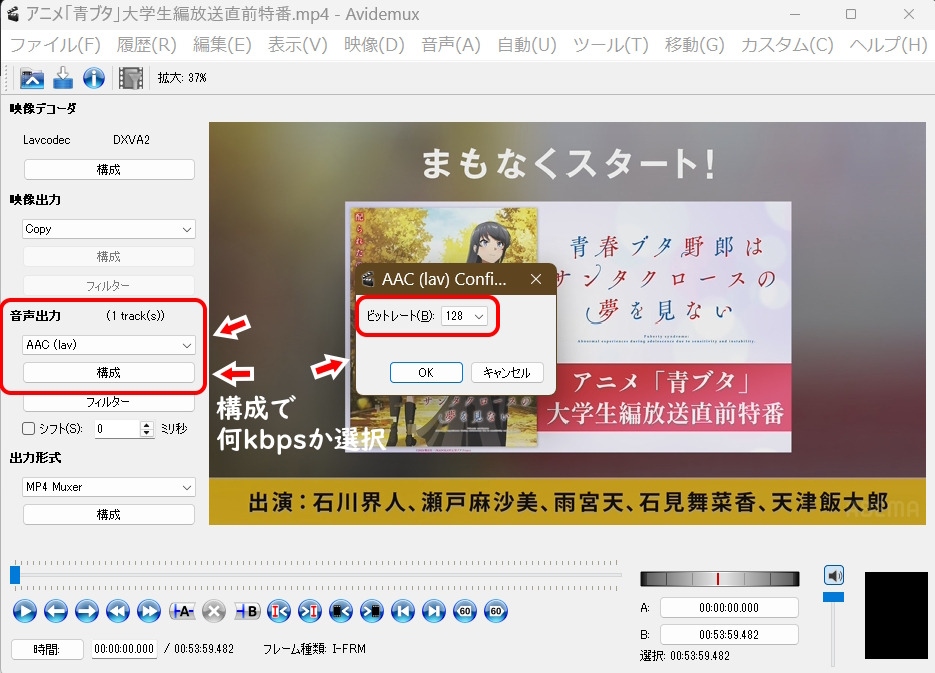This screenshot has width=935, height=673.
Task: Play the video
Action: 24,611
